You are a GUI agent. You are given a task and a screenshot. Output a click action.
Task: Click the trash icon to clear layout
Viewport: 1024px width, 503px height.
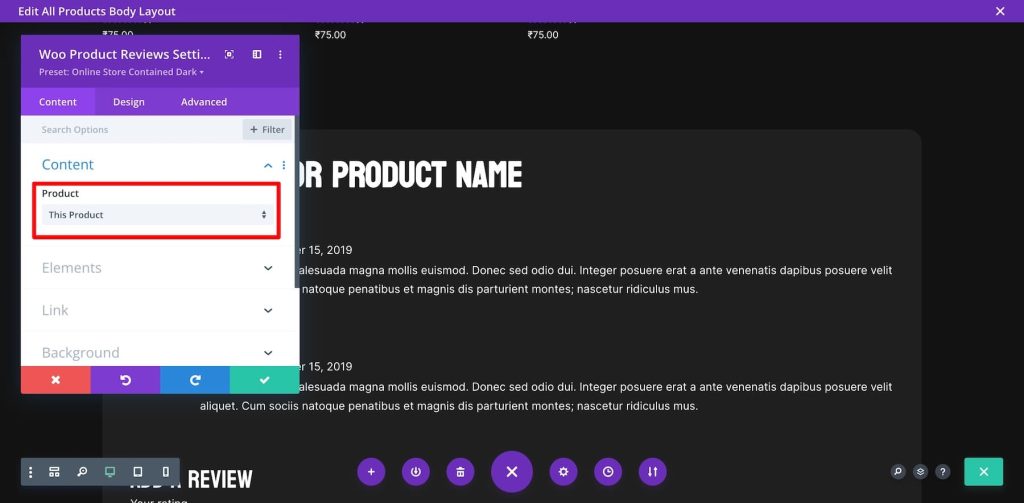click(459, 472)
